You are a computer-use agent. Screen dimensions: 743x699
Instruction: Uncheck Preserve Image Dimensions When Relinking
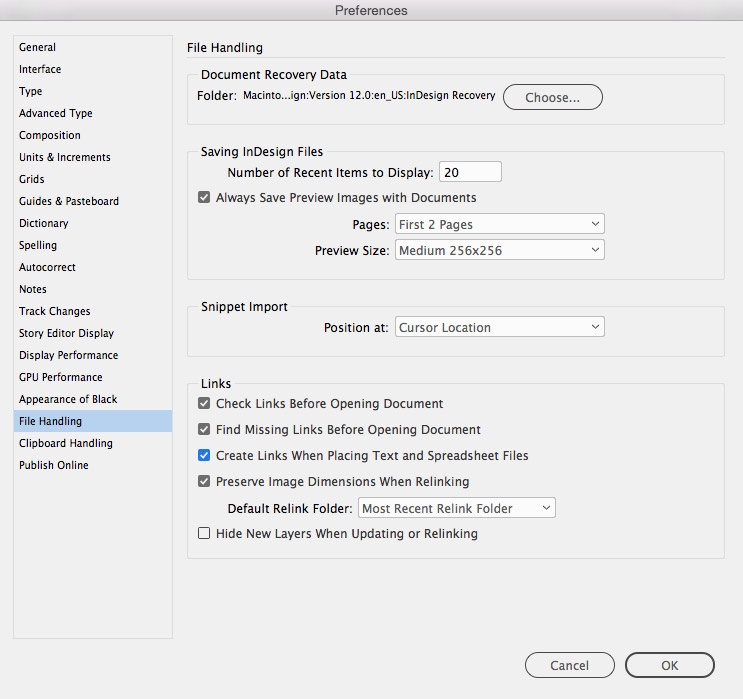[x=204, y=482]
